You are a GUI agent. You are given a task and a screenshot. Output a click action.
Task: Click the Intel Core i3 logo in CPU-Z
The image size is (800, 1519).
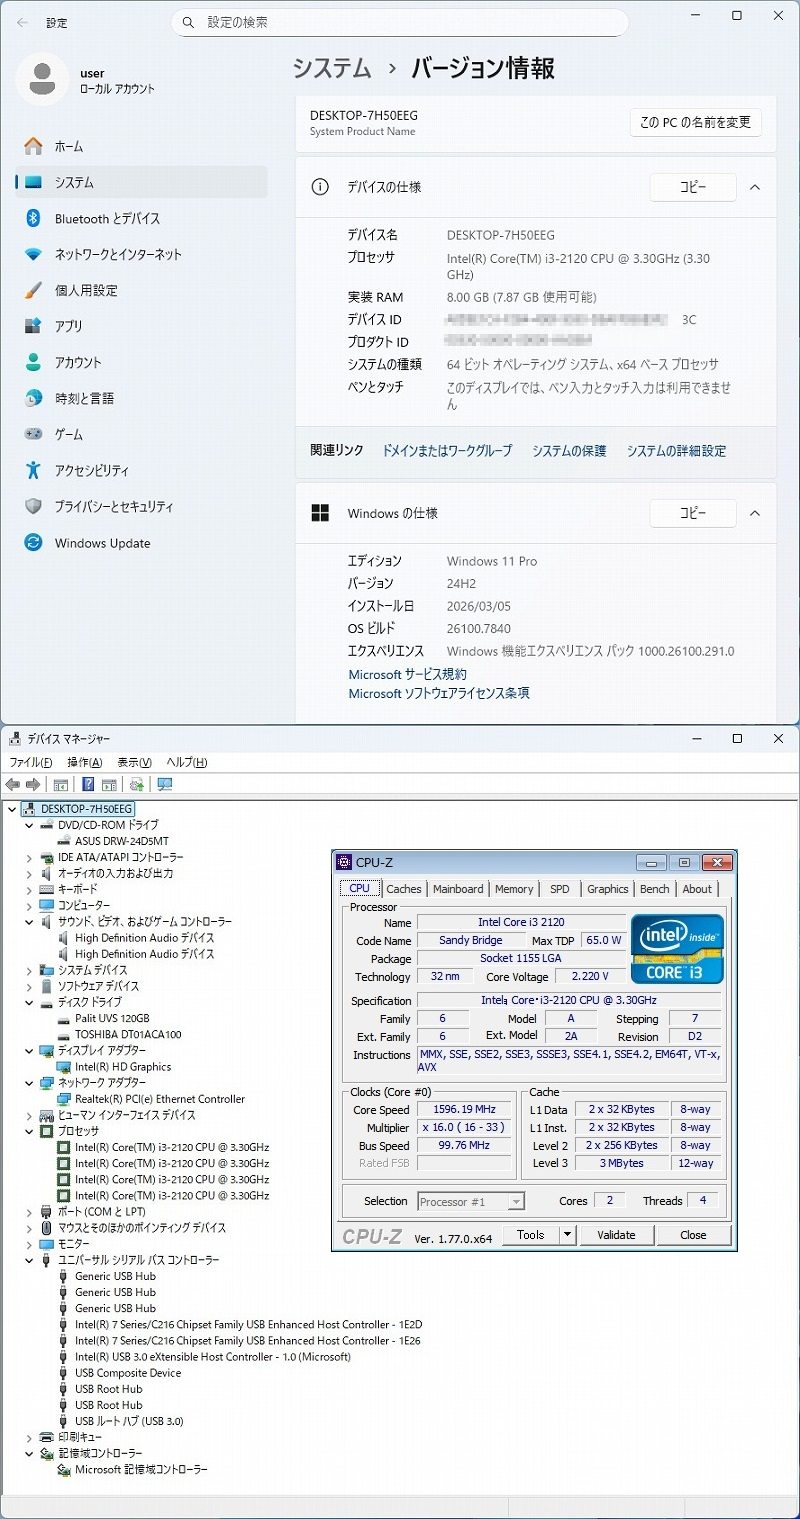click(676, 947)
